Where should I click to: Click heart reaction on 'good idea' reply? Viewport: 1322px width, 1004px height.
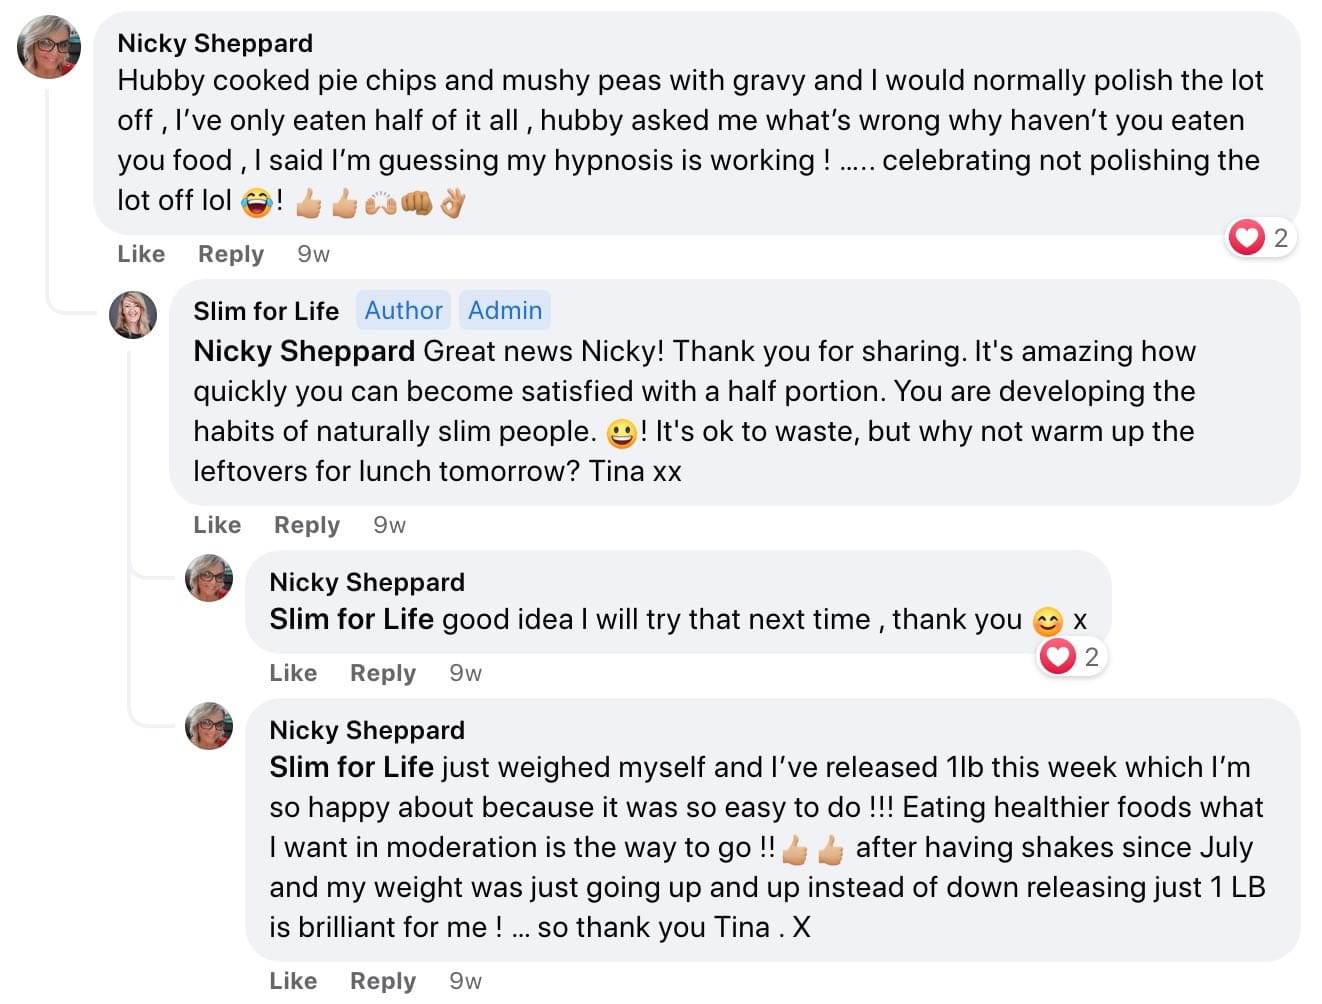[x=1058, y=657]
